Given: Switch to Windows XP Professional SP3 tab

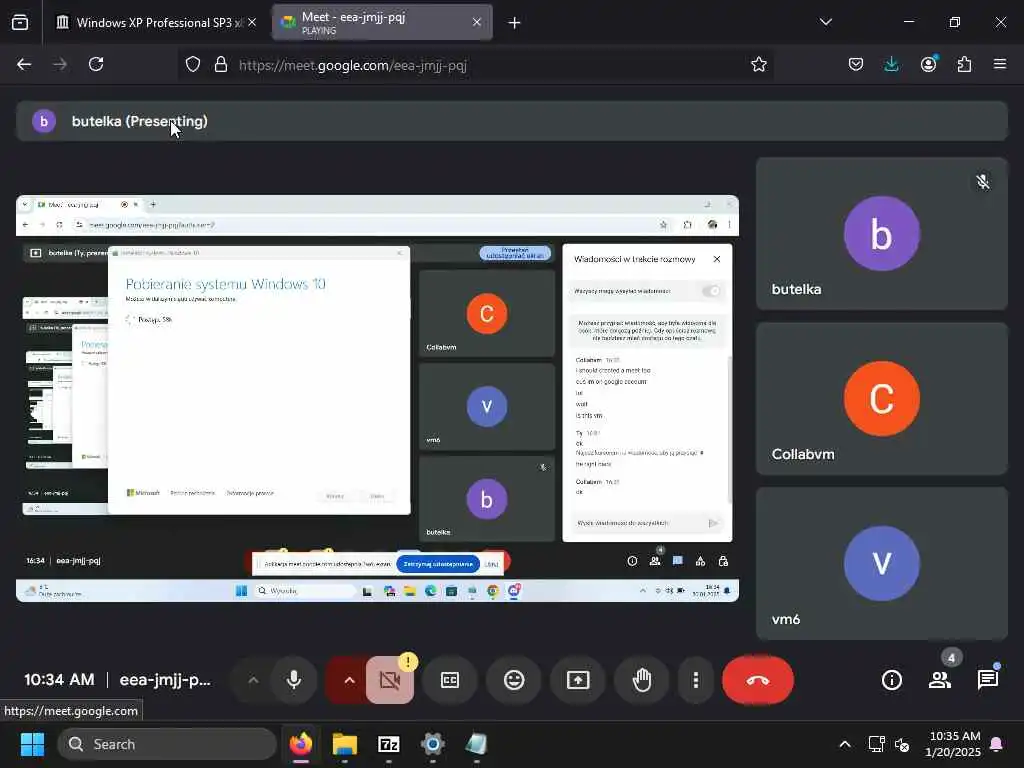Looking at the screenshot, I should [159, 22].
